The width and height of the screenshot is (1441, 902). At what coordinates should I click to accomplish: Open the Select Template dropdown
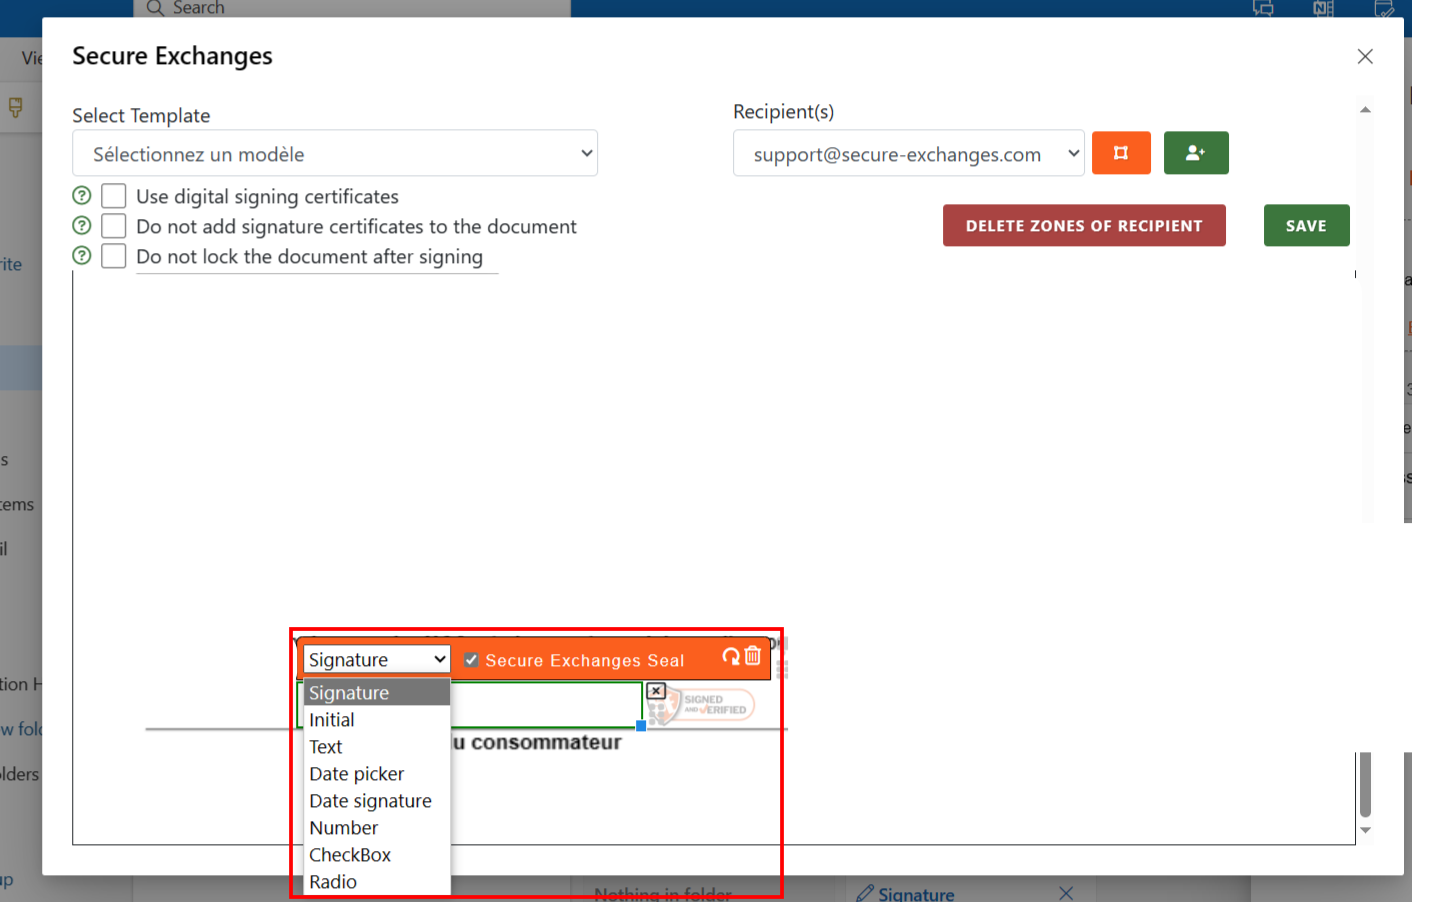click(335, 153)
